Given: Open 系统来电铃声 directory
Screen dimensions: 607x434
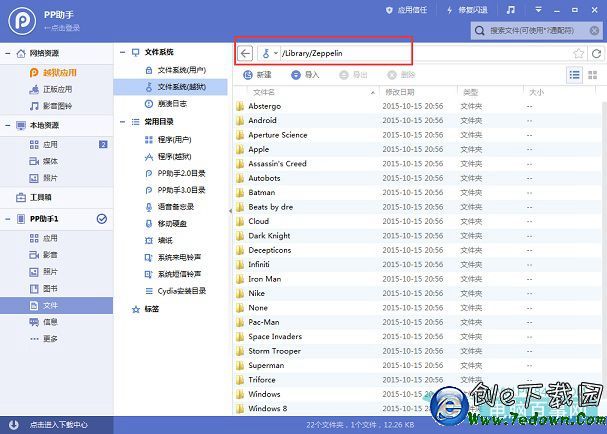Looking at the screenshot, I should tap(173, 257).
